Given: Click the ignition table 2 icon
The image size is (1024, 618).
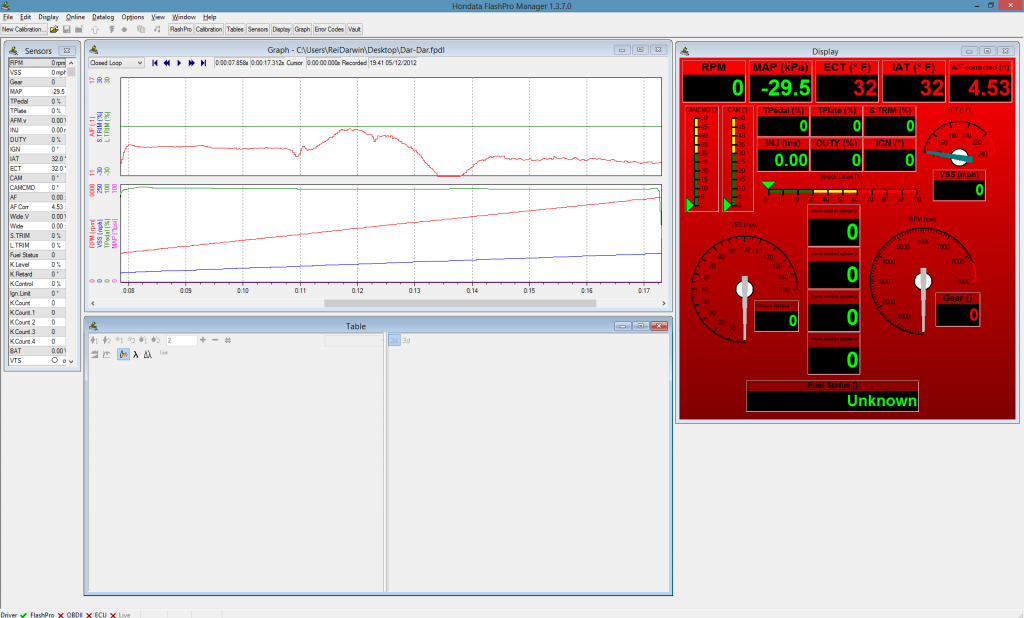Looking at the screenshot, I should click(106, 340).
